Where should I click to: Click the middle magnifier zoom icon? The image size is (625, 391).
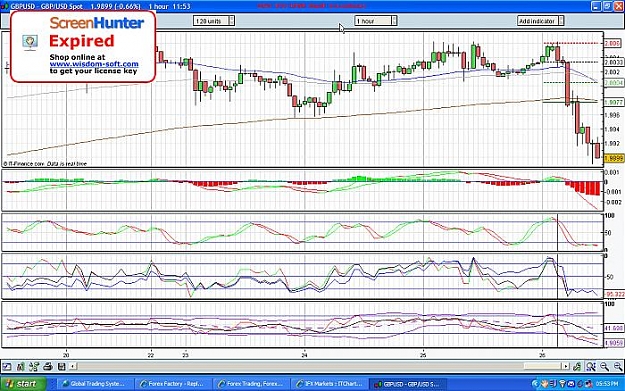pyautogui.click(x=604, y=366)
